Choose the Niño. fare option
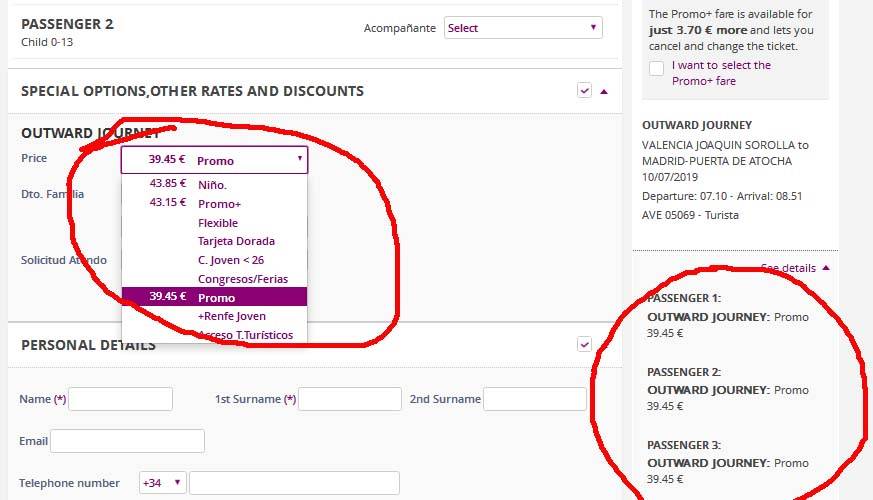The image size is (873, 500). coord(213,185)
